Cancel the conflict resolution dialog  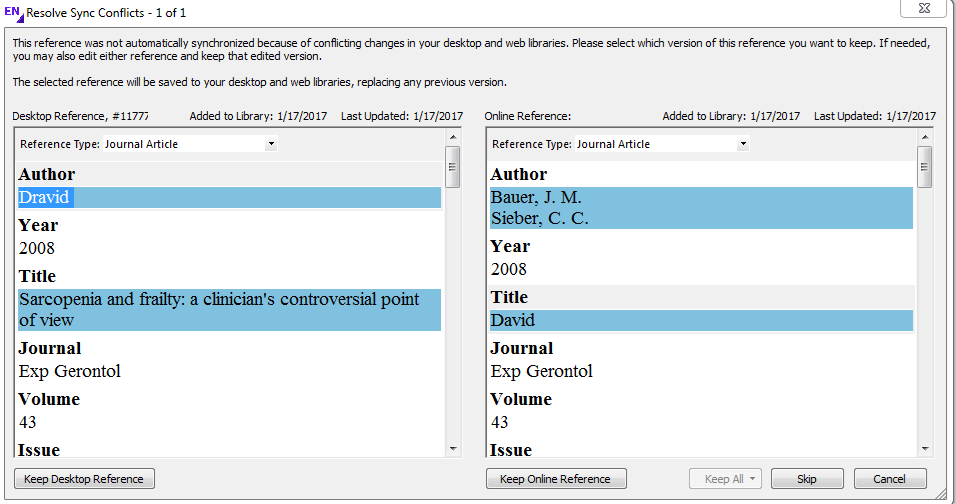click(890, 479)
